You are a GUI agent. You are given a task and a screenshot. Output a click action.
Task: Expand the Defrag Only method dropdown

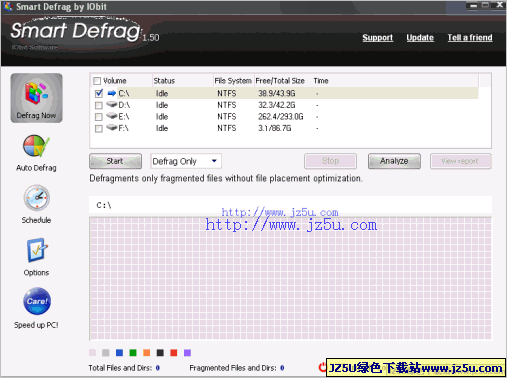tap(214, 161)
